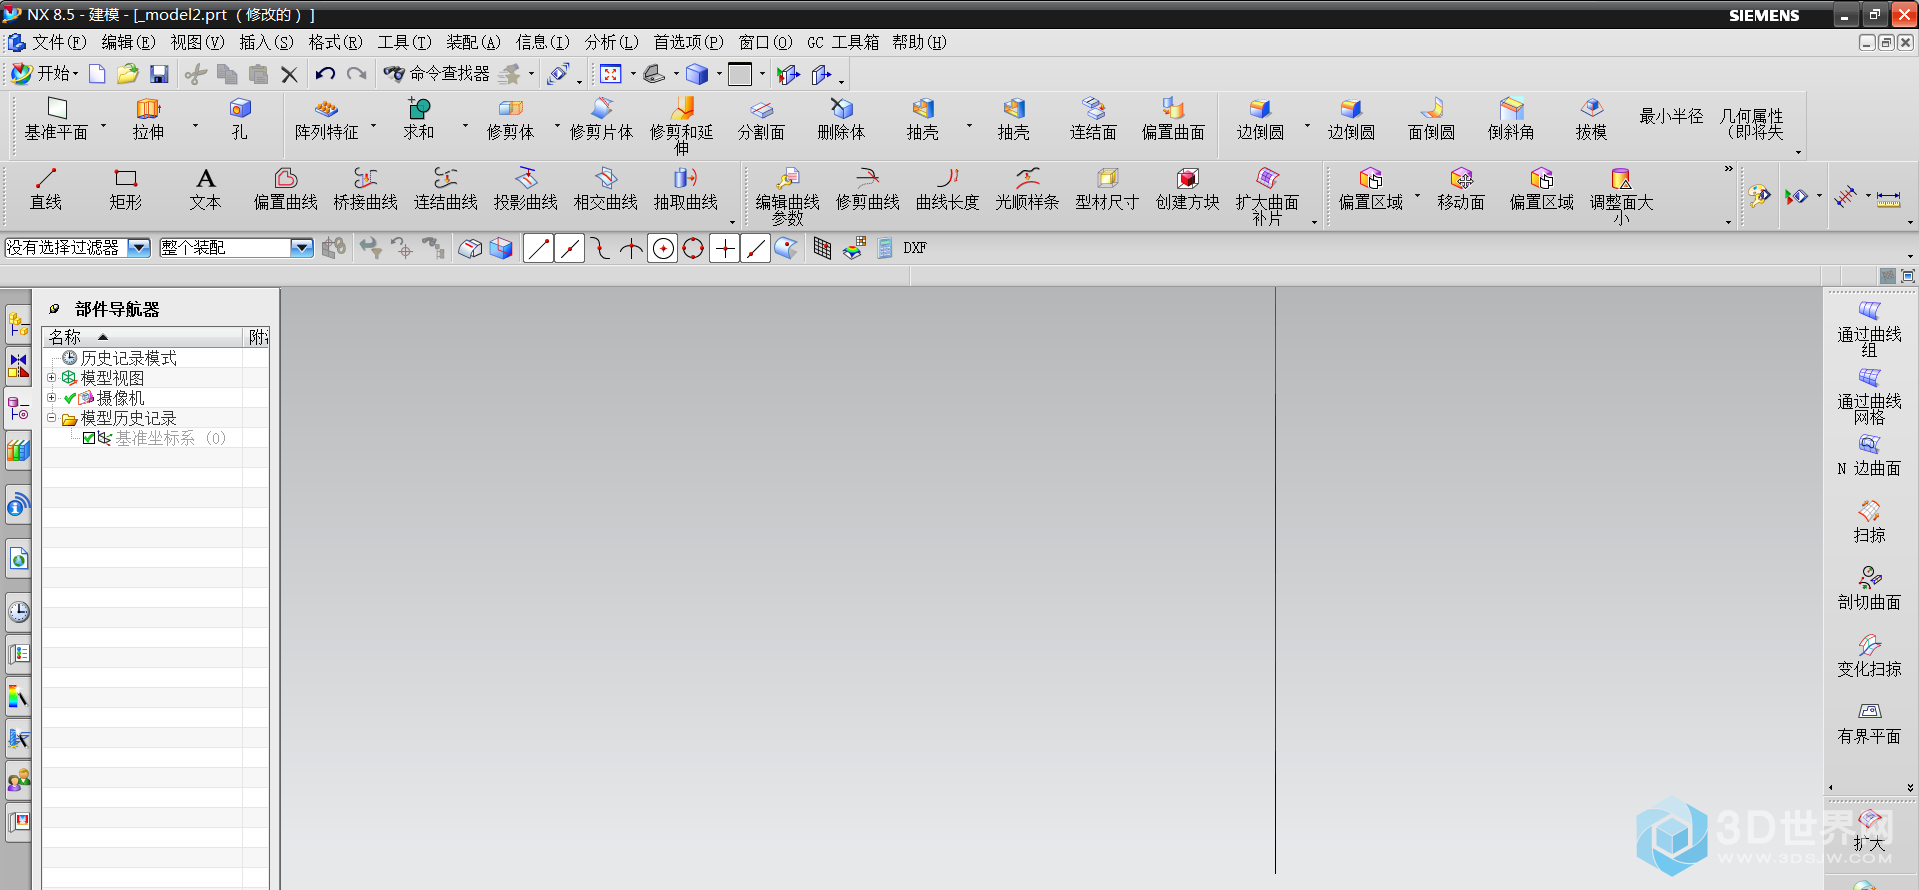Select the 扫掠 (Swept) surface tool

[x=1869, y=522]
